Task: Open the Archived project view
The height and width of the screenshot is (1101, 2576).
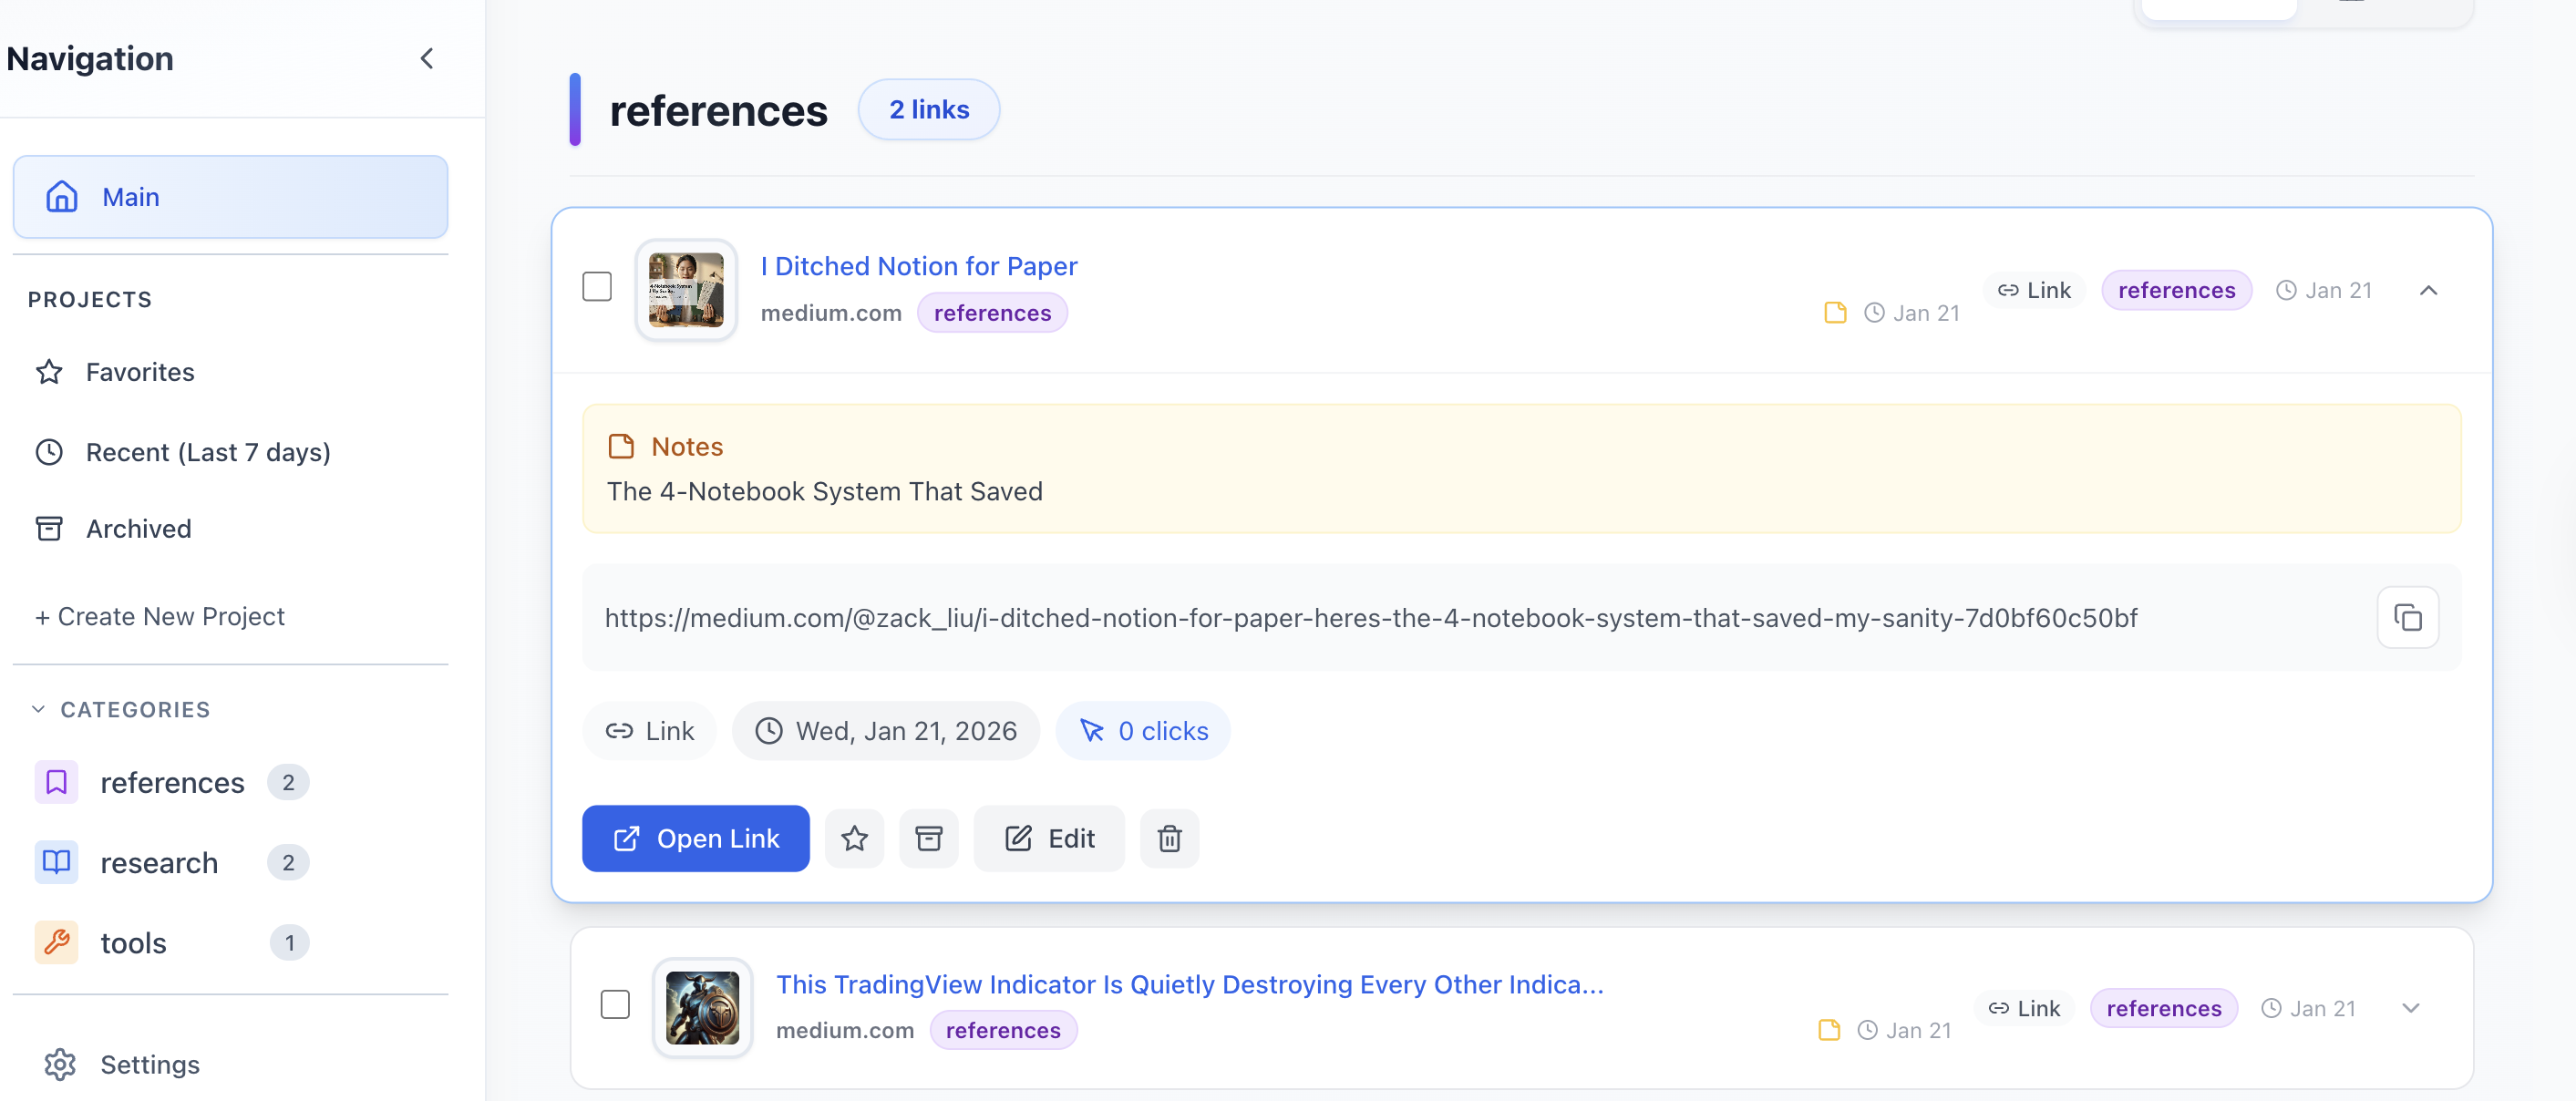Action: [138, 528]
